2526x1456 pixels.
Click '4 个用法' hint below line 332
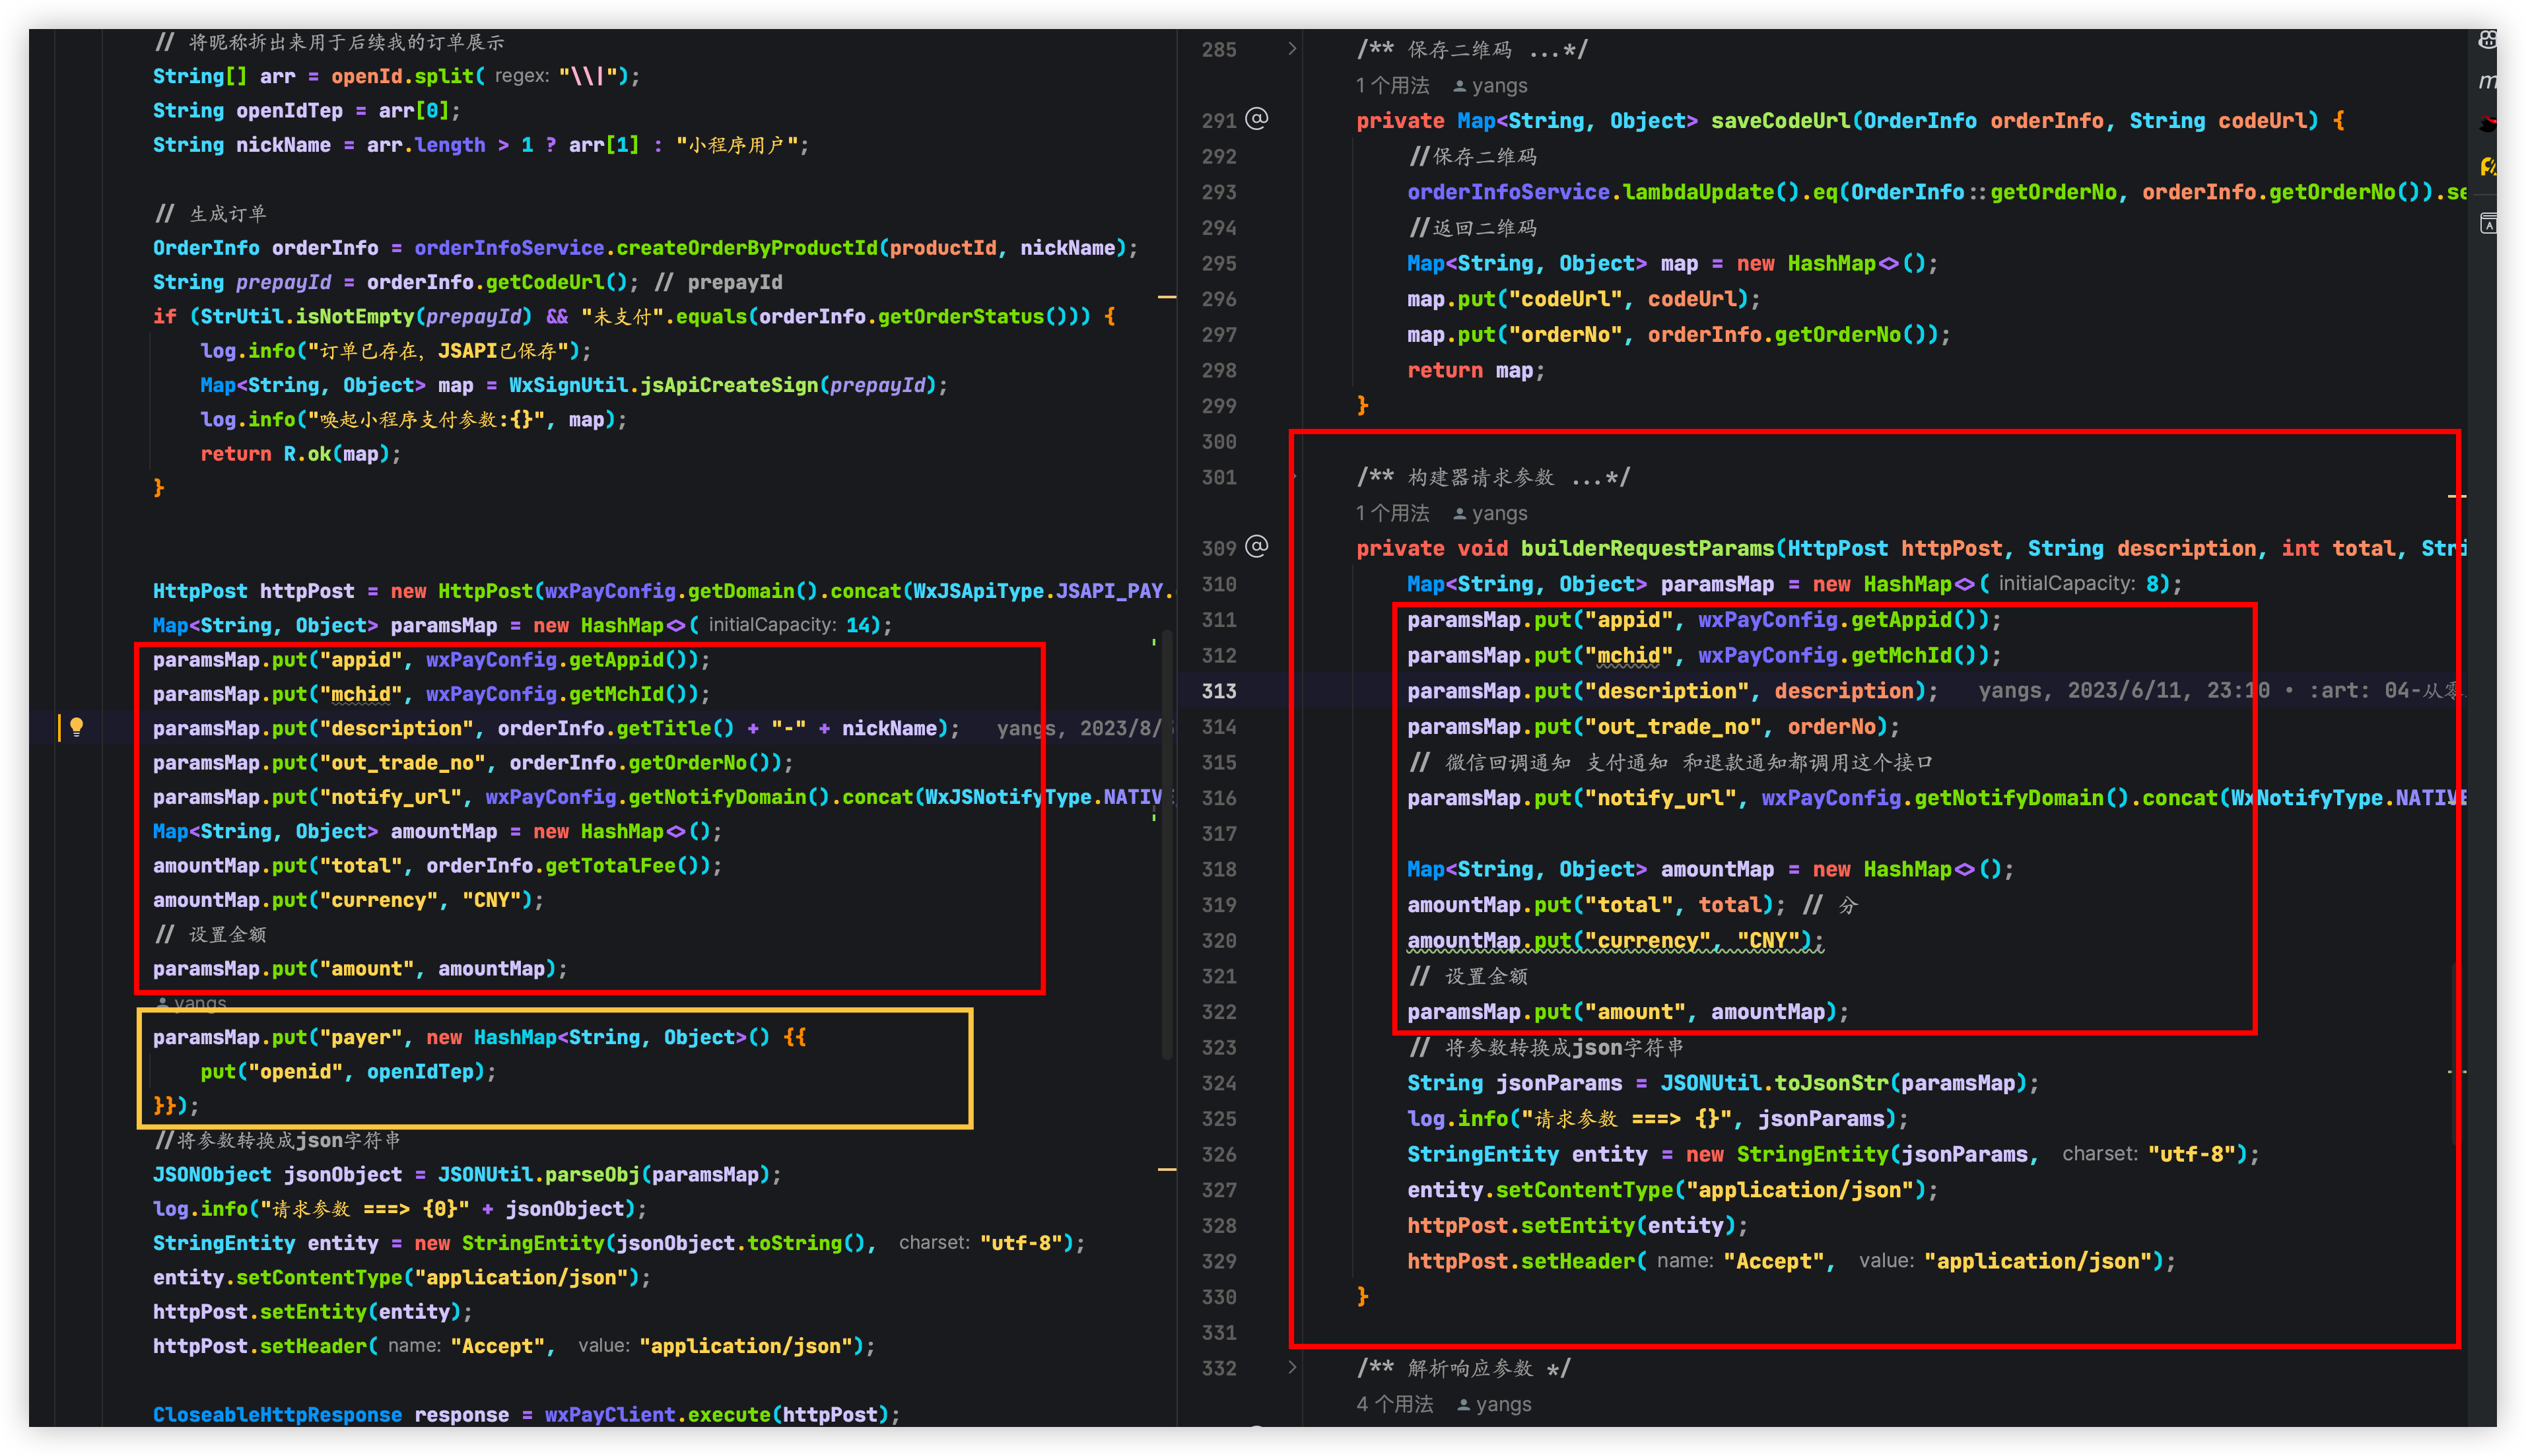point(1394,1404)
